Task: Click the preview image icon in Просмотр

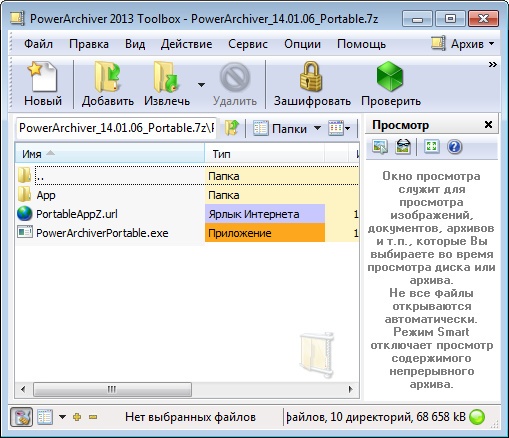Action: pyautogui.click(x=380, y=147)
